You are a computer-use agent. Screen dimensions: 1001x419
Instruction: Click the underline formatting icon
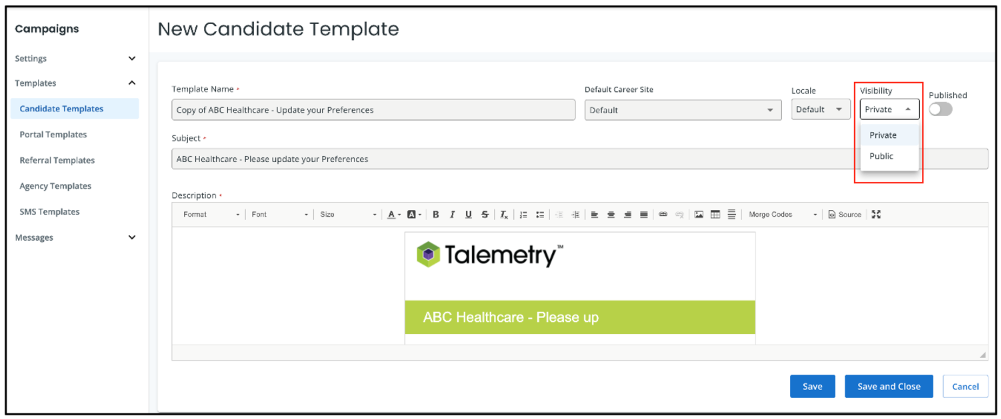tap(469, 215)
